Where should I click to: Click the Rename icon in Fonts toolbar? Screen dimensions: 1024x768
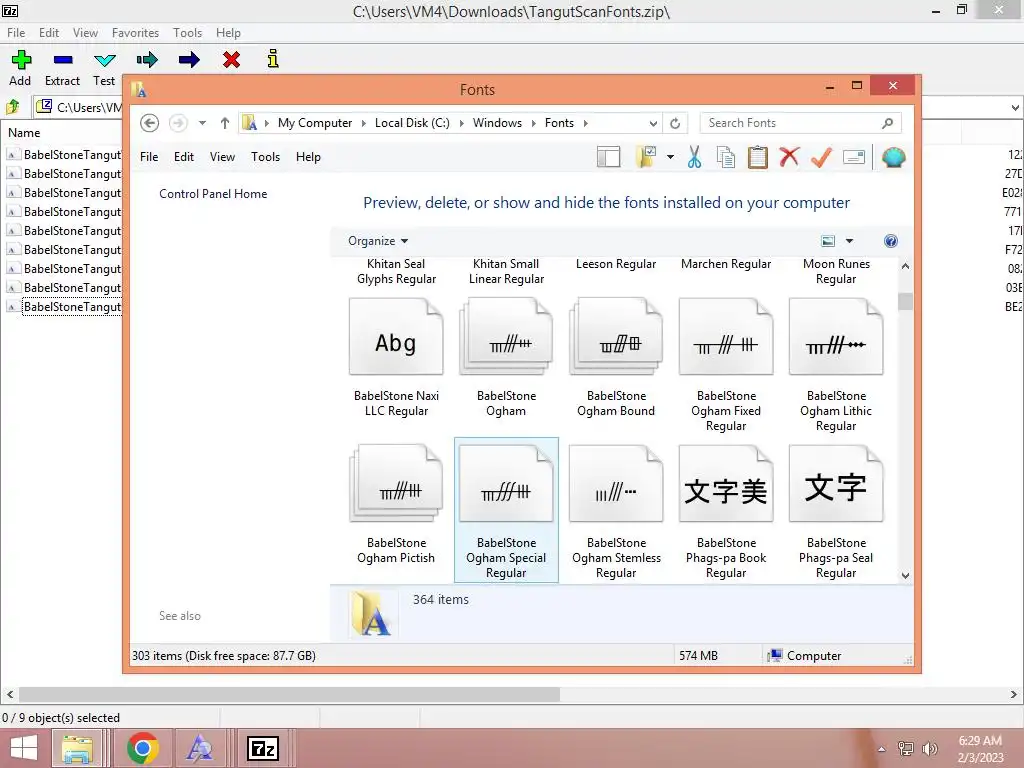pyautogui.click(x=854, y=157)
